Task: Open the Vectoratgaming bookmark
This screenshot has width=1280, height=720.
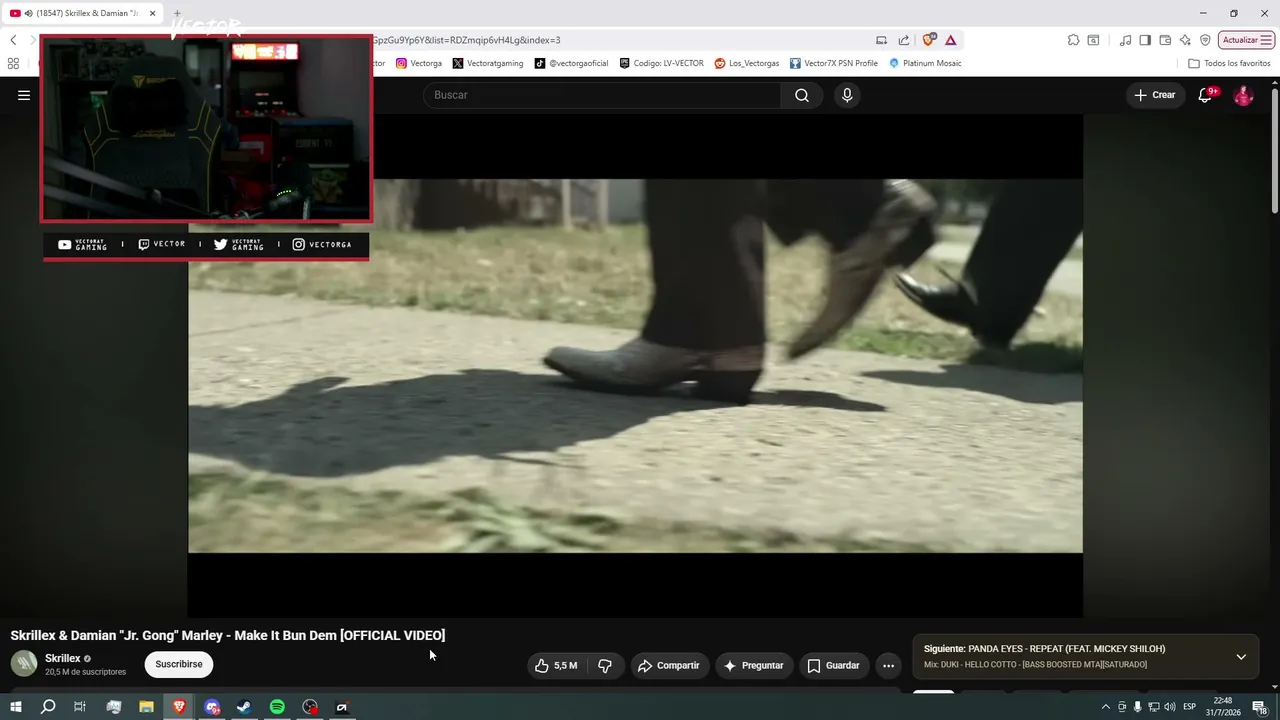Action: click(x=488, y=63)
